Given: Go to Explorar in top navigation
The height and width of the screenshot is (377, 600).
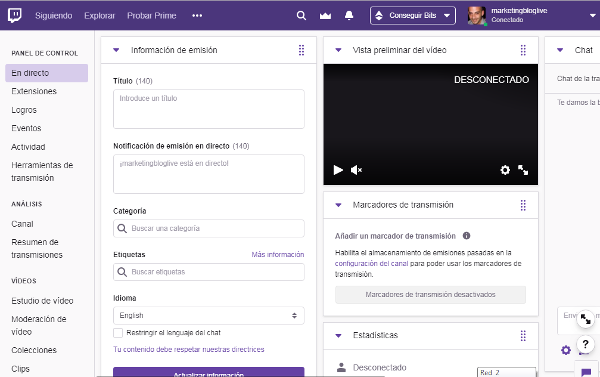Looking at the screenshot, I should pos(99,16).
